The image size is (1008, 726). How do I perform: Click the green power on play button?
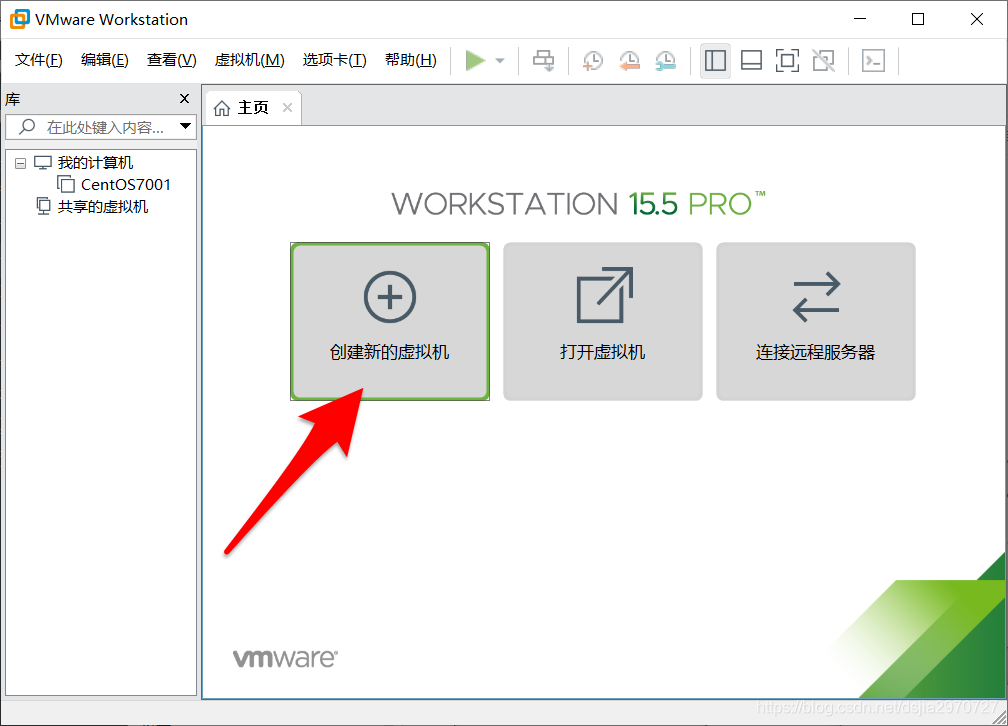tap(474, 61)
